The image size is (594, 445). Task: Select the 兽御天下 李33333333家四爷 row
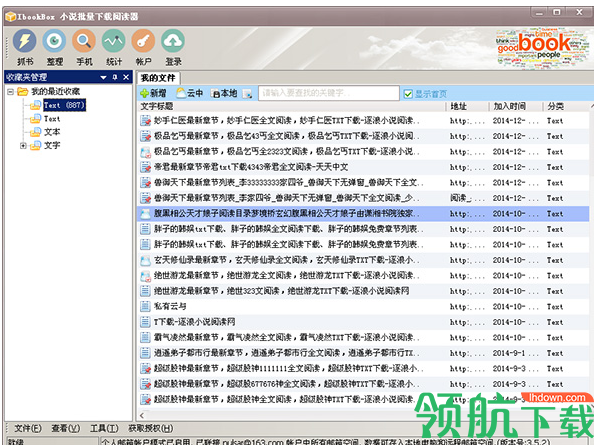[363, 183]
